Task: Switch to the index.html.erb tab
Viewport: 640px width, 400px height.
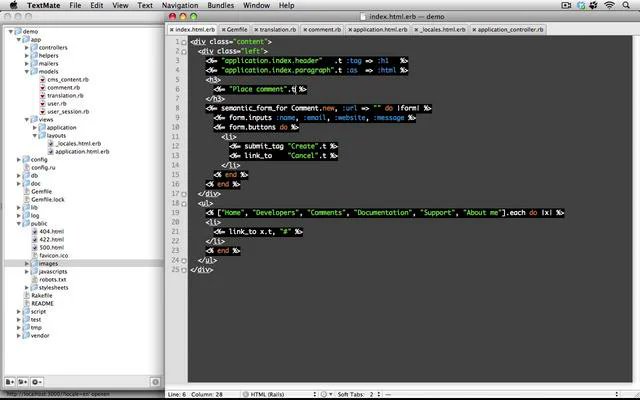Action: pos(192,29)
